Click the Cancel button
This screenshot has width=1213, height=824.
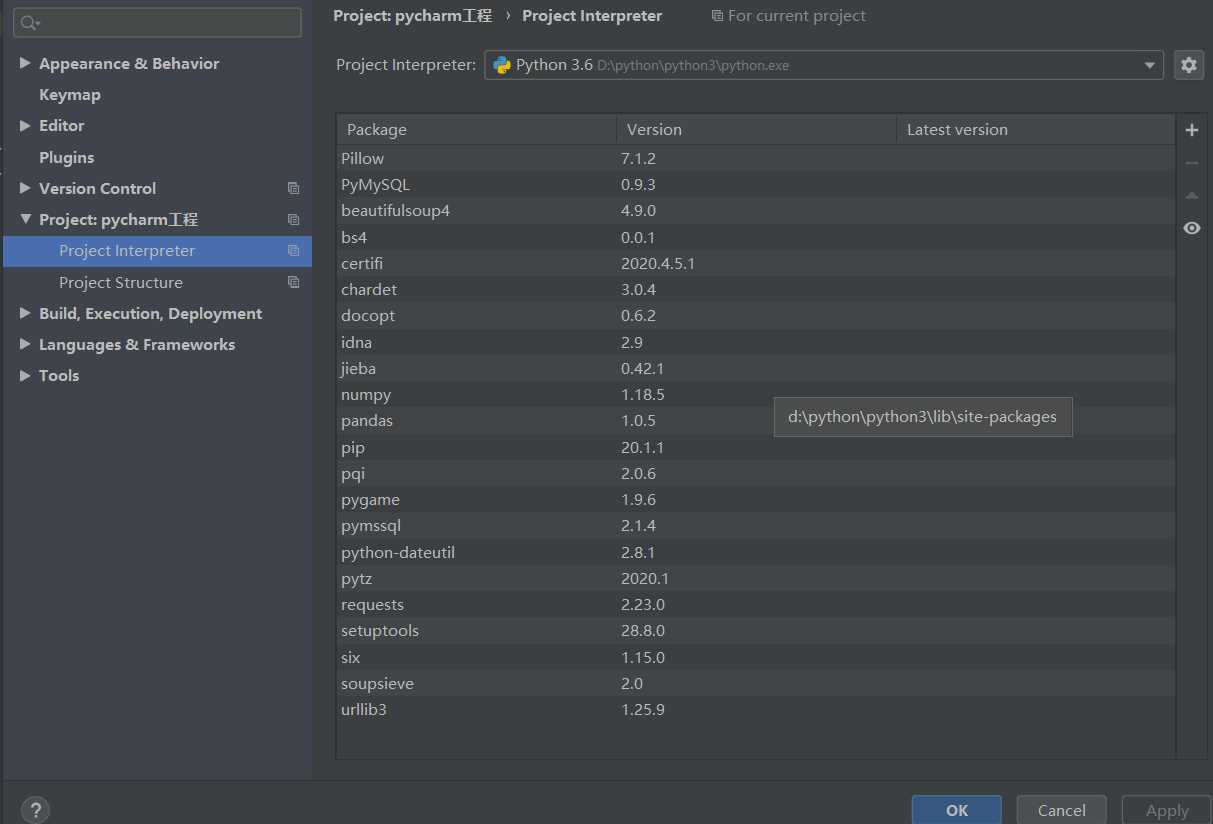1062,810
